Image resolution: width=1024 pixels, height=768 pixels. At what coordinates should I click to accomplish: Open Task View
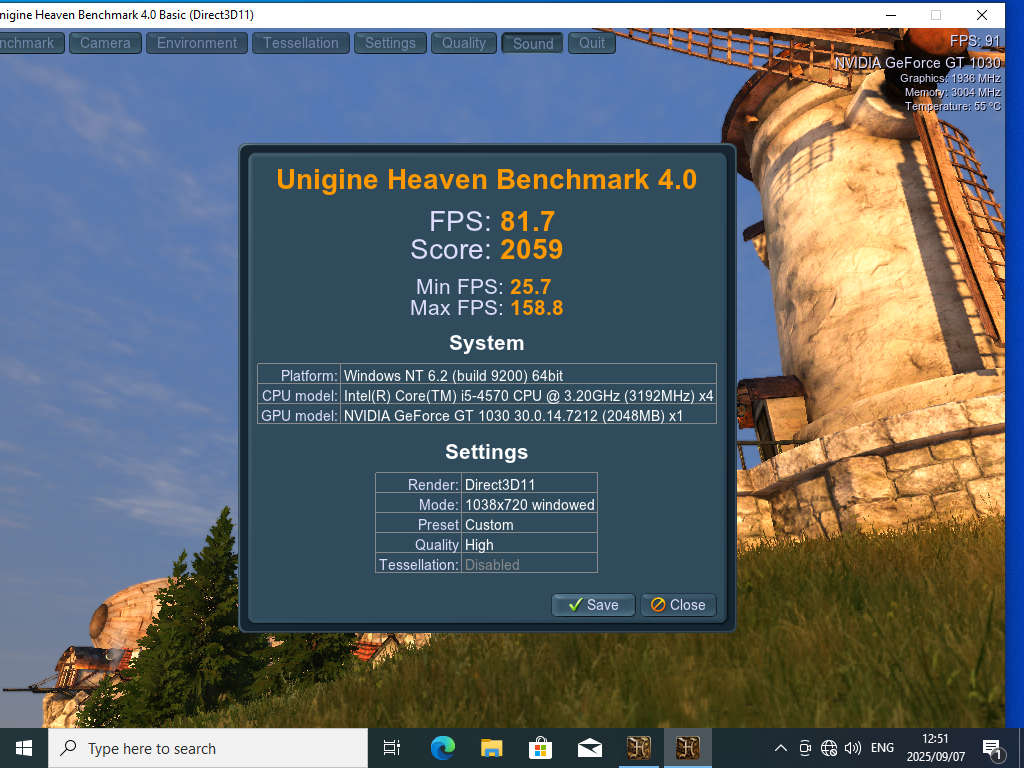pos(391,747)
